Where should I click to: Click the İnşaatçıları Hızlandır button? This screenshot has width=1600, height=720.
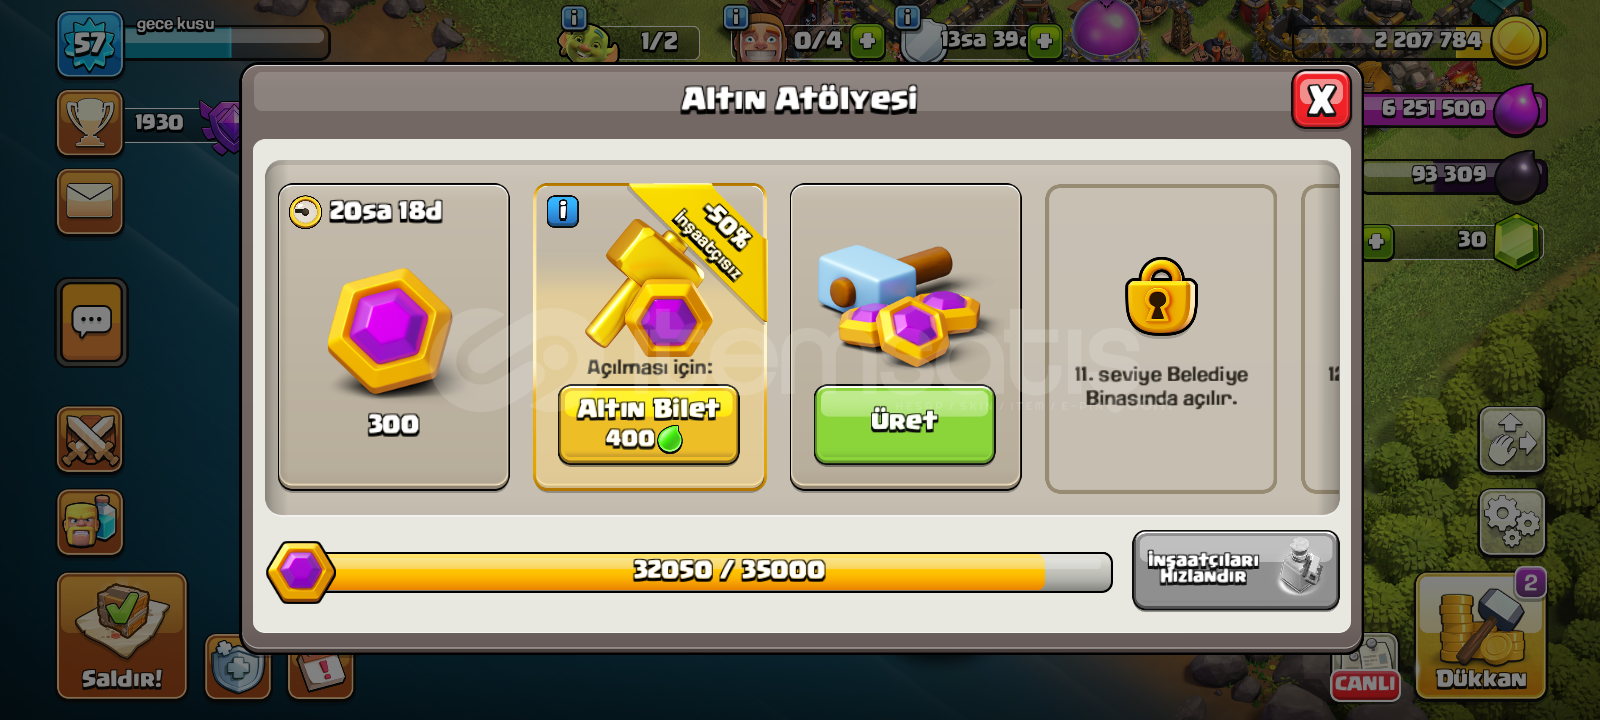coord(1235,570)
